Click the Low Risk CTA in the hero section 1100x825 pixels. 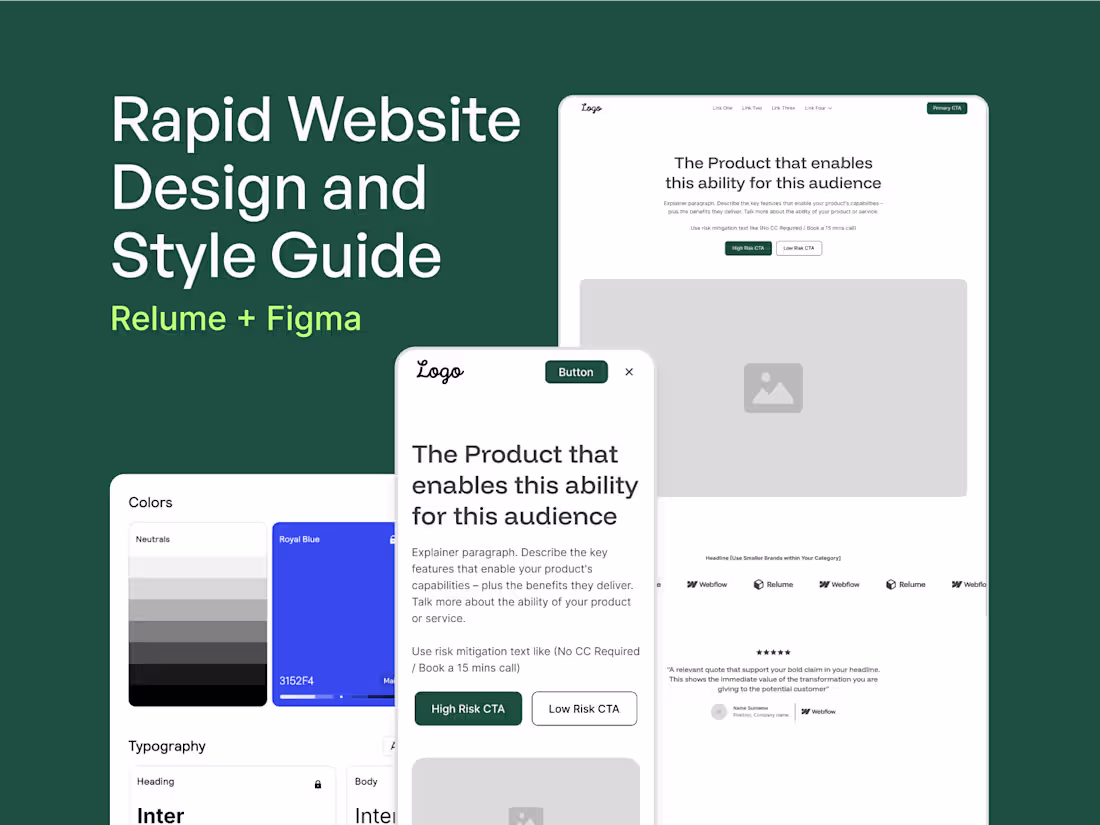coord(798,248)
